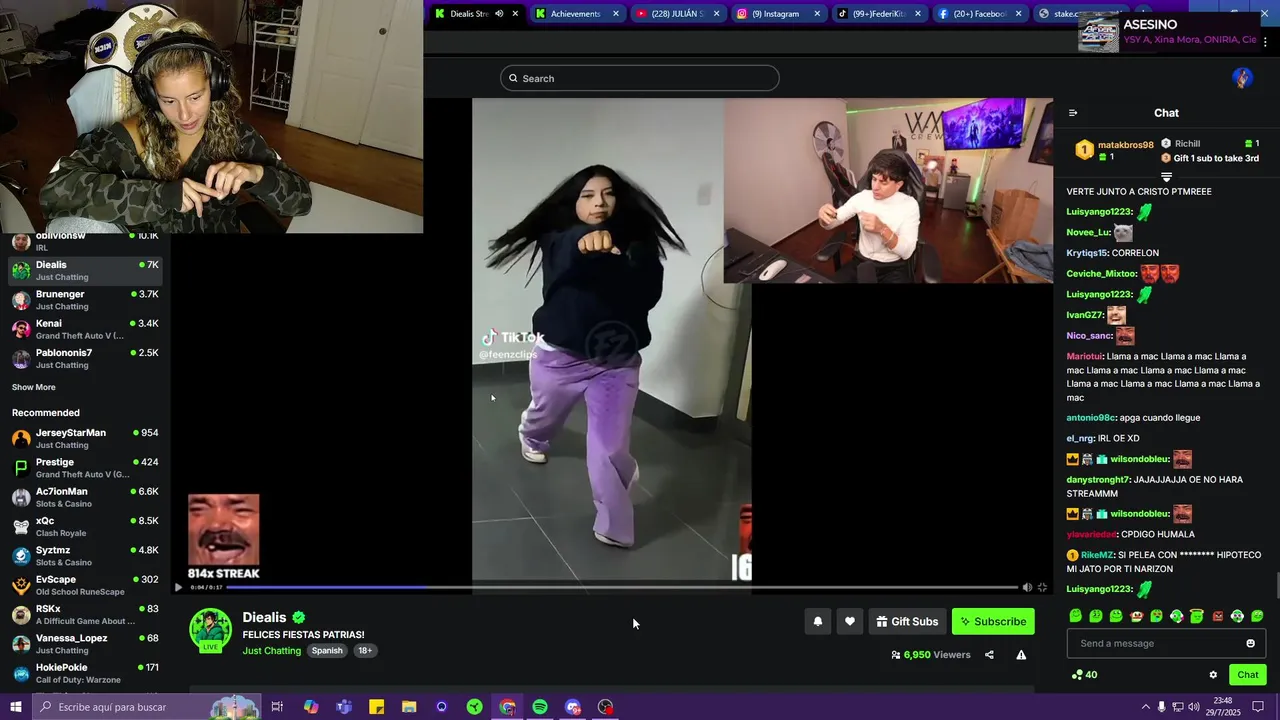Open Spotify from the taskbar
Screen dimensions: 1280x720
[540, 707]
